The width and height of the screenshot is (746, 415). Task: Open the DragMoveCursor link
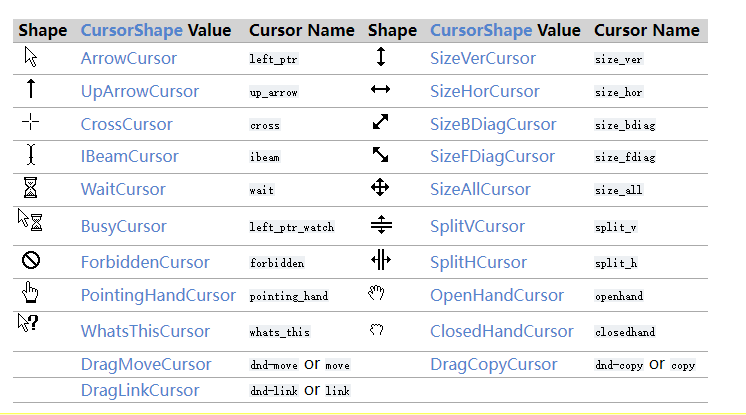coord(146,365)
